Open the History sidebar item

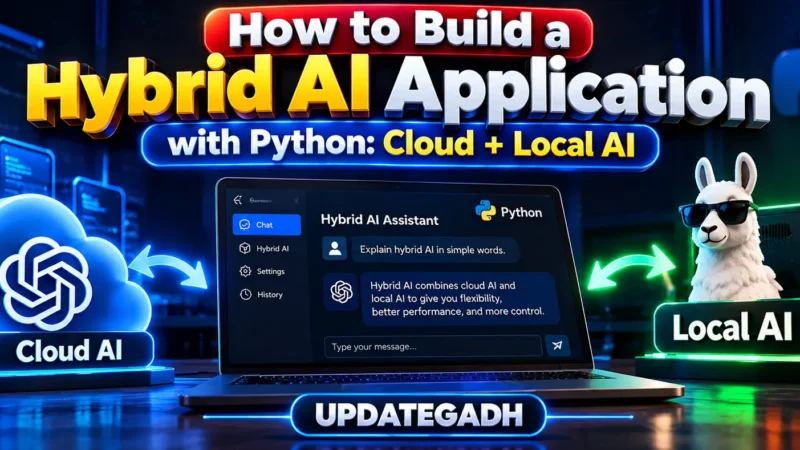pyautogui.click(x=262, y=294)
